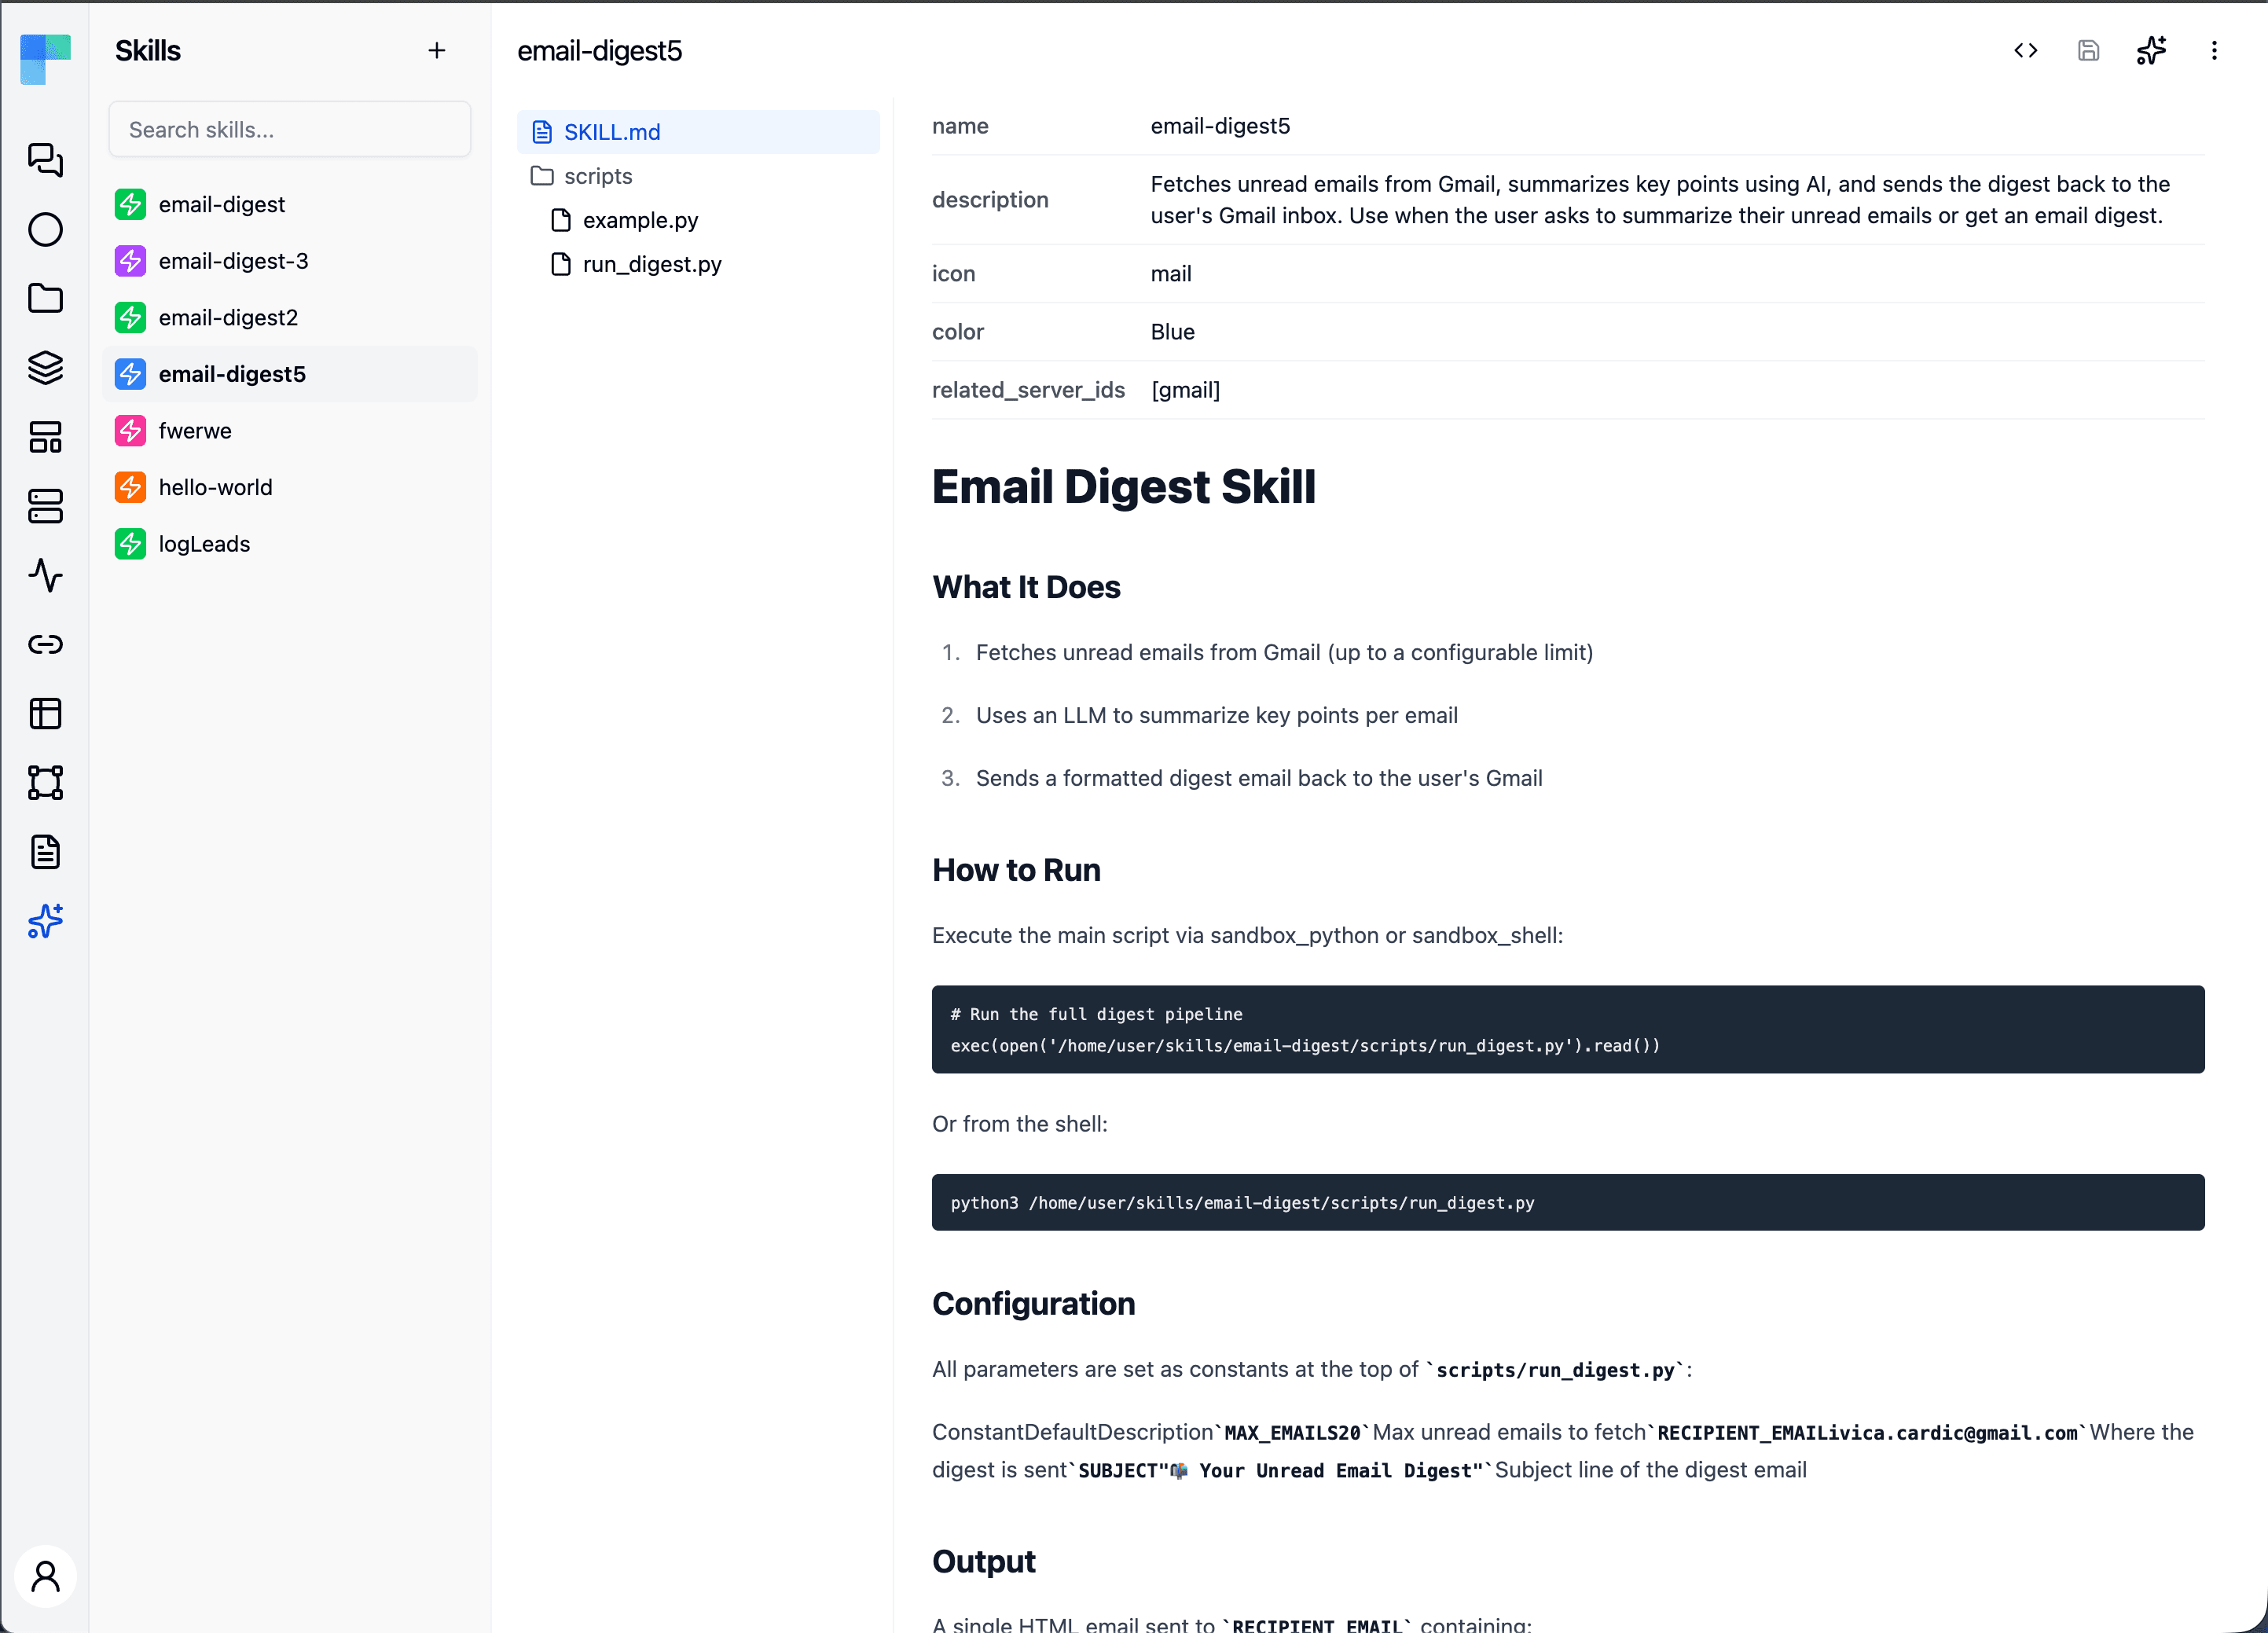Open the link connections icon
The height and width of the screenshot is (1633, 2268).
45,644
